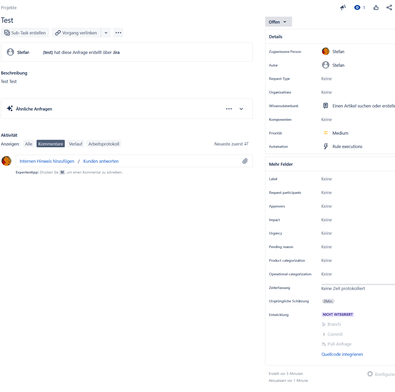
Task: Click the Mehr Felder section header
Action: pyautogui.click(x=281, y=164)
